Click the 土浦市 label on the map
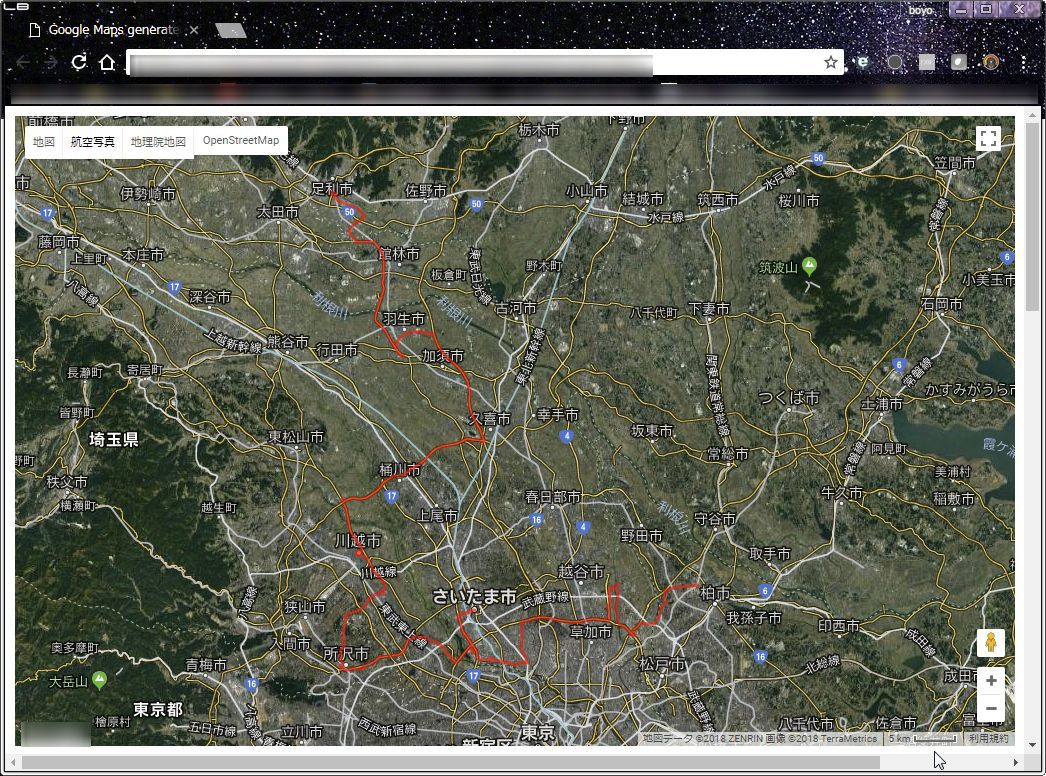 [881, 404]
